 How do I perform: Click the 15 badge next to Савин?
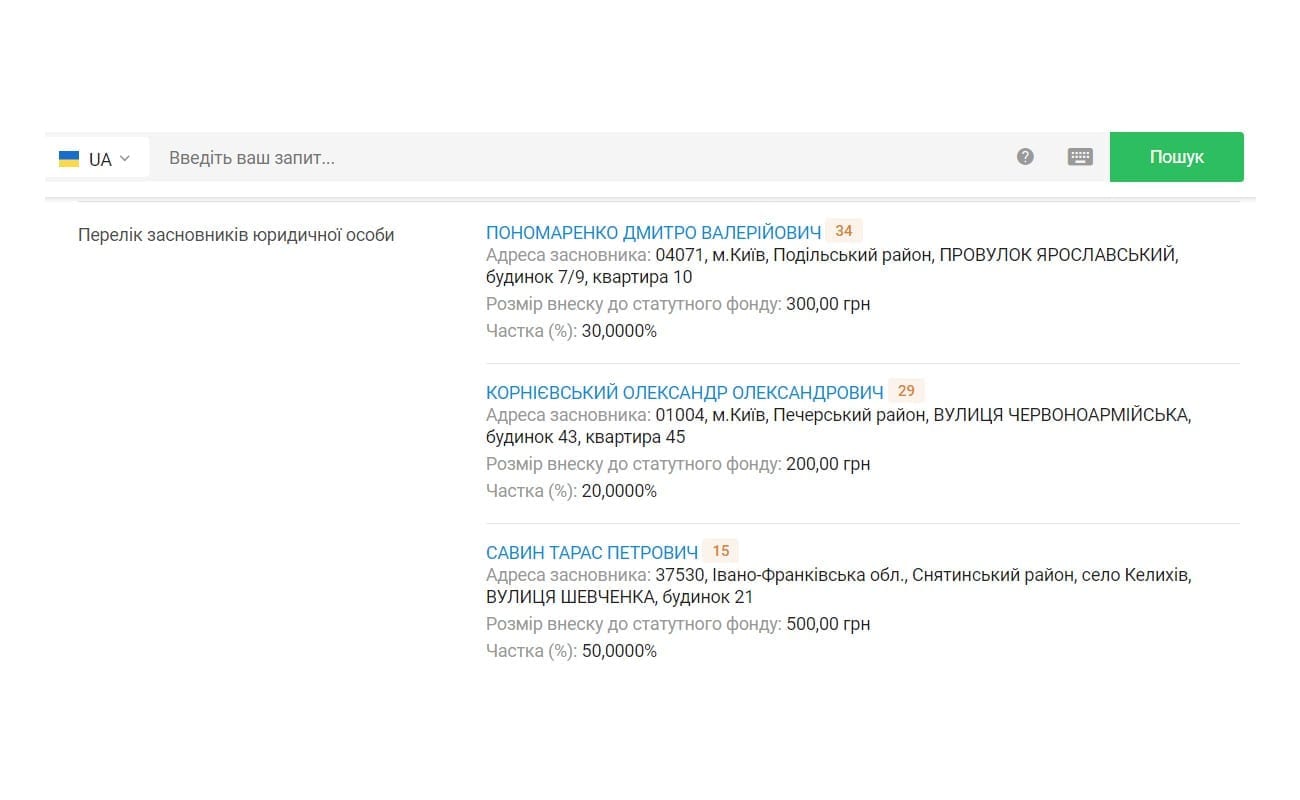(720, 551)
